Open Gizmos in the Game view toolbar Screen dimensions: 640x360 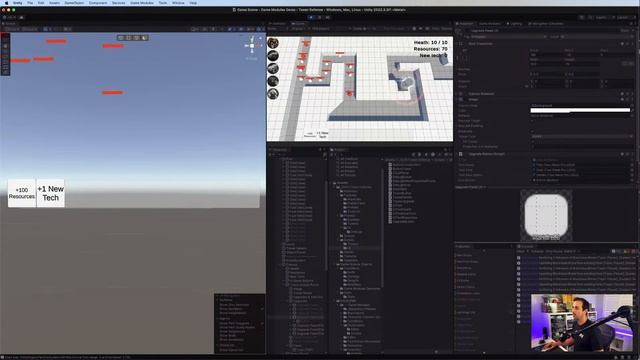pos(446,29)
